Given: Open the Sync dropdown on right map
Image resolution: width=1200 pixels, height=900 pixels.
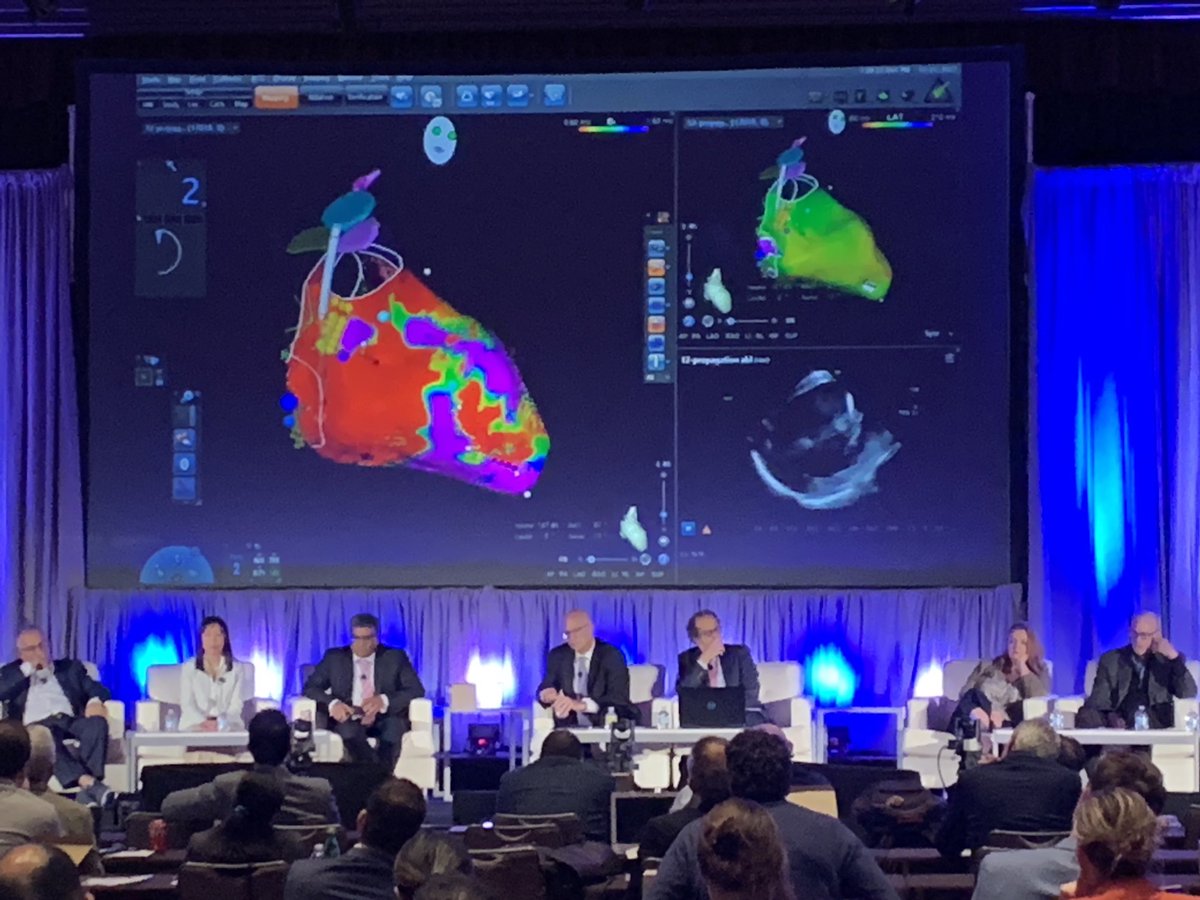Looking at the screenshot, I should 939,334.
